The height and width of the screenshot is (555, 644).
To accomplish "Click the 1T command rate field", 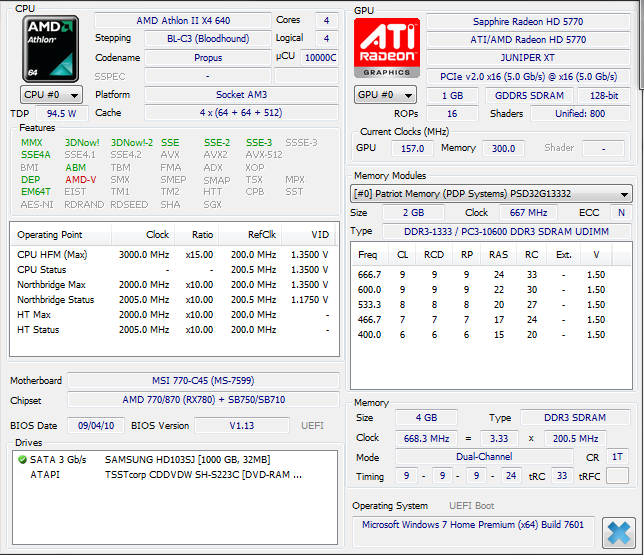I will click(617, 457).
